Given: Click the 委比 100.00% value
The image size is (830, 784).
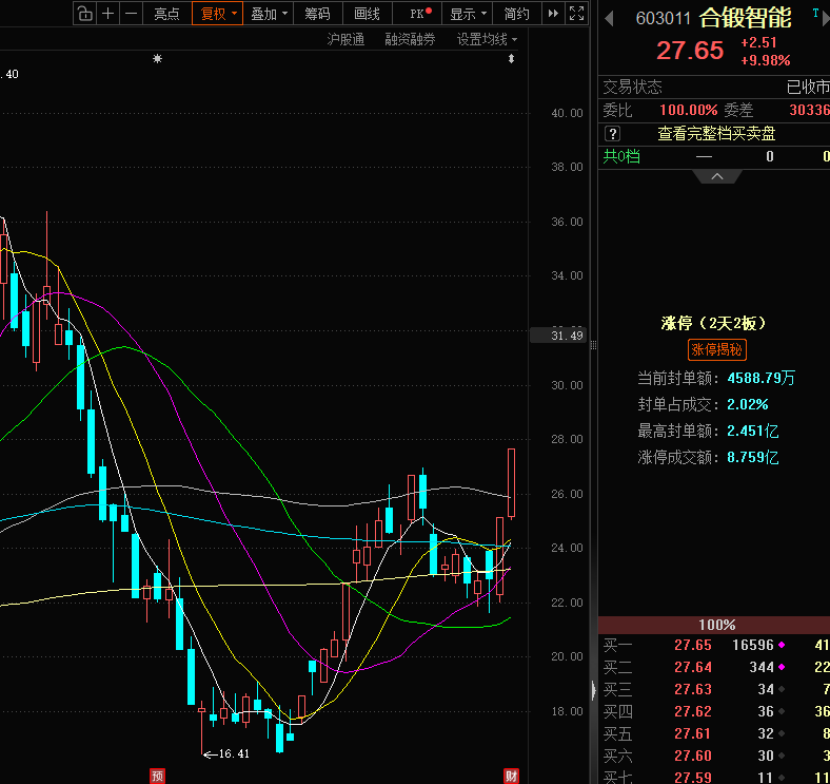Looking at the screenshot, I should 688,110.
